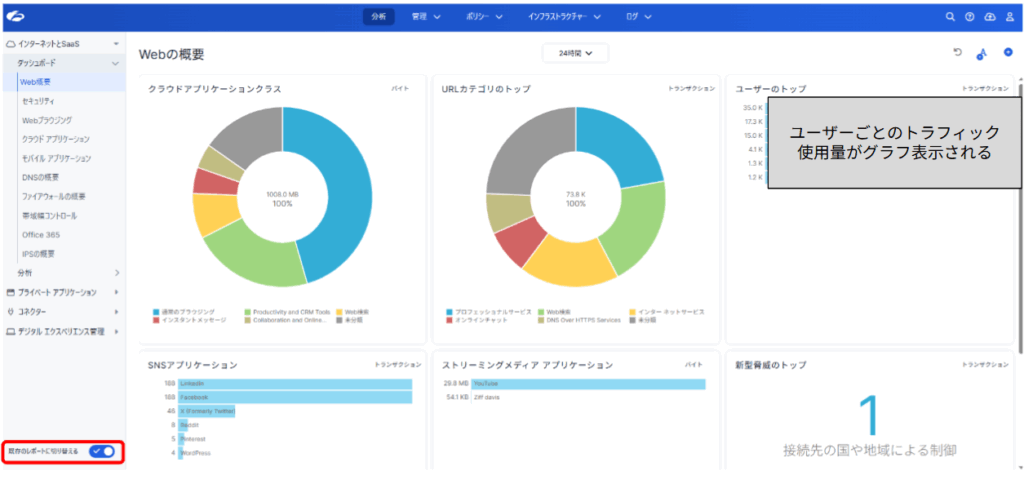
Task: Select セキュリティ in the sidebar
Action: (38, 101)
